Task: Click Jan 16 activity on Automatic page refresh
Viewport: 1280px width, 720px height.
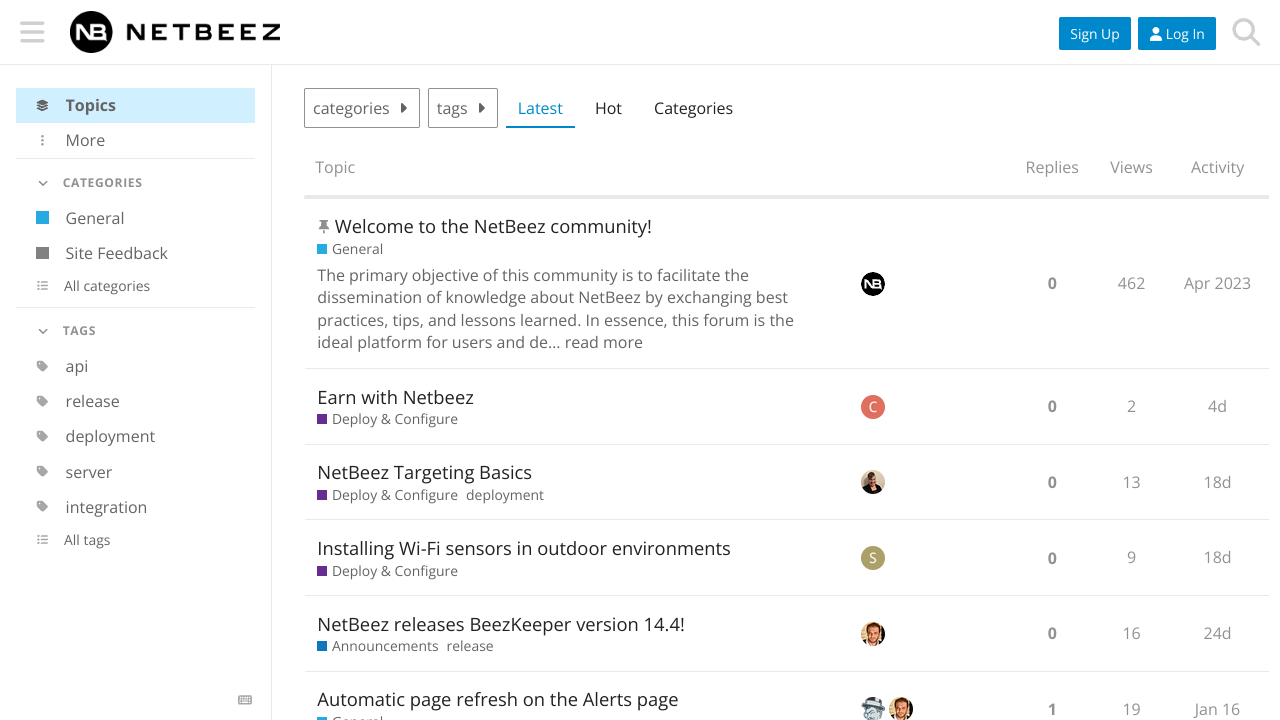Action: coord(1217,709)
